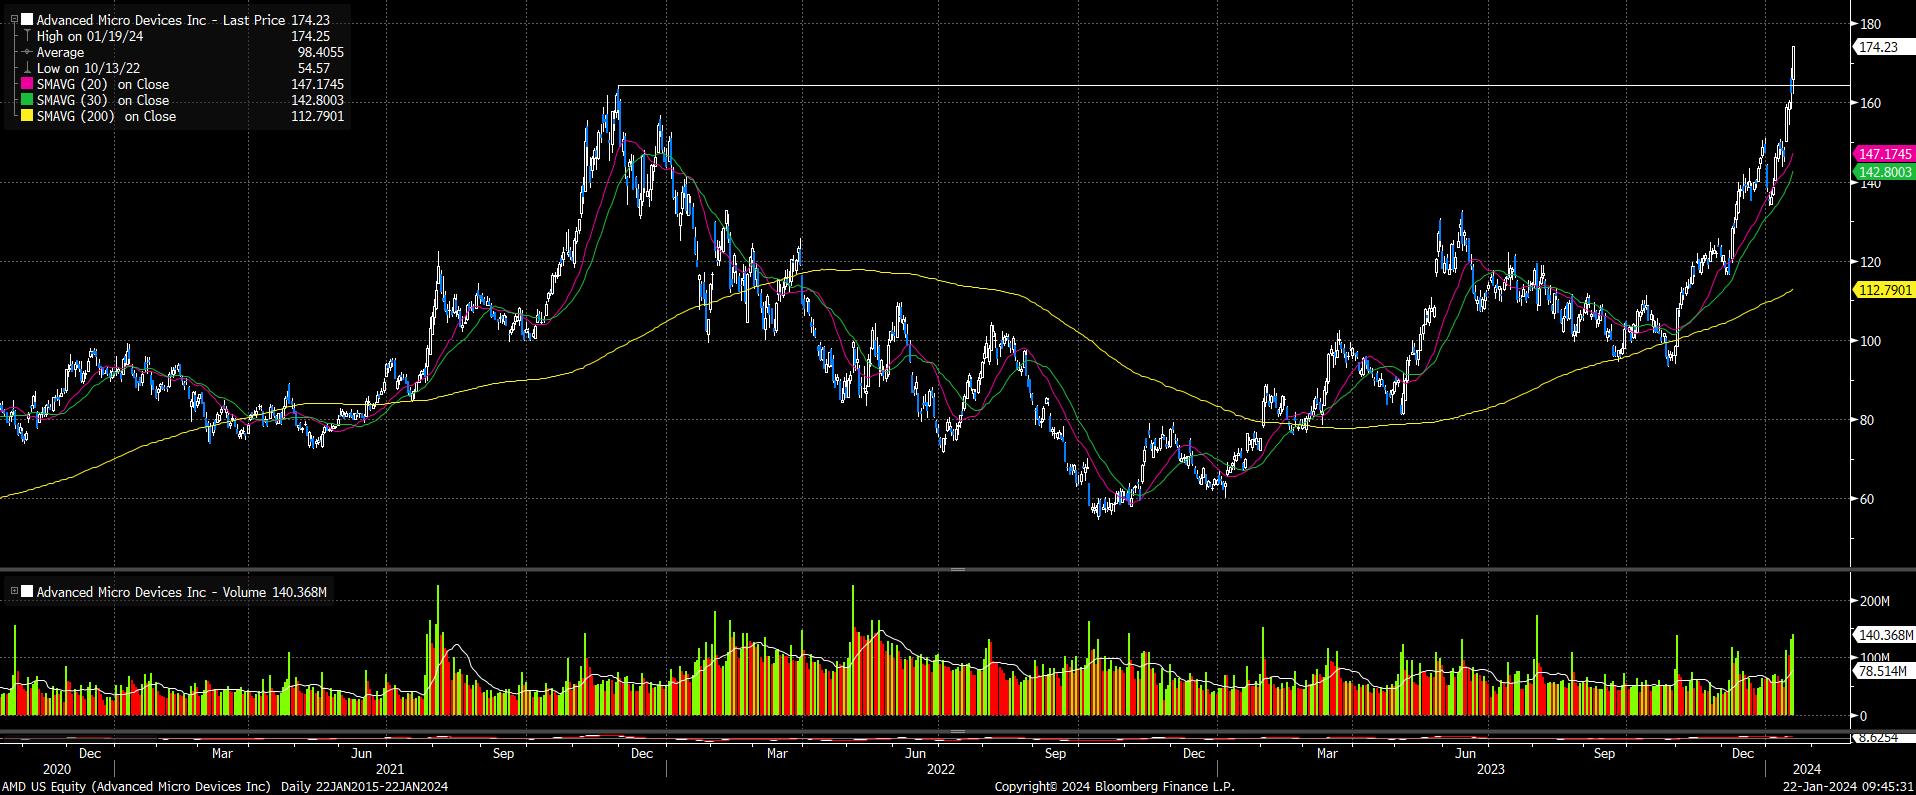
Task: Collapse the Advanced Micro Devices price legend tree
Action: 14,20
